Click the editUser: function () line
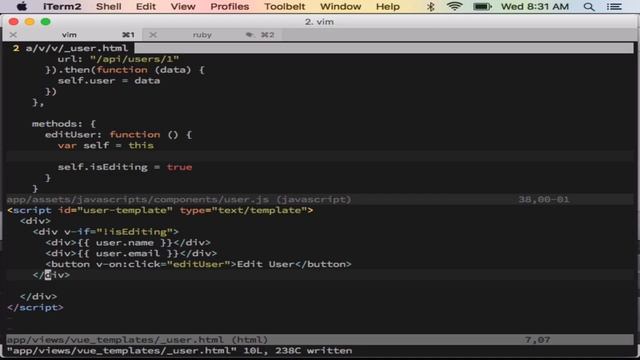This screenshot has width=640, height=360. tap(118, 134)
